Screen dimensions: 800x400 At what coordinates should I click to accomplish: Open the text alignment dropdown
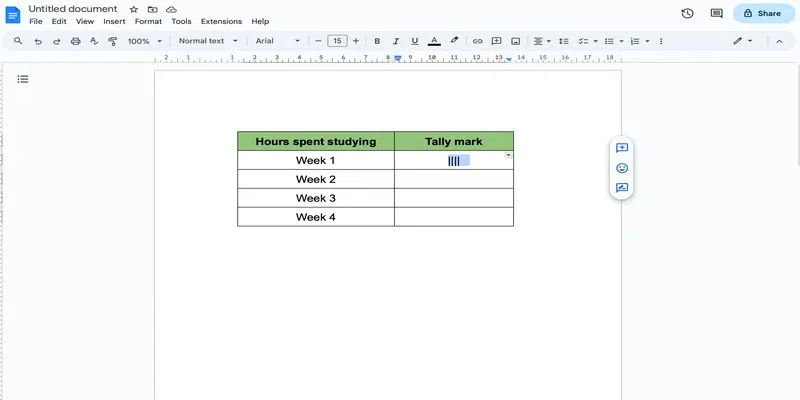pos(542,41)
